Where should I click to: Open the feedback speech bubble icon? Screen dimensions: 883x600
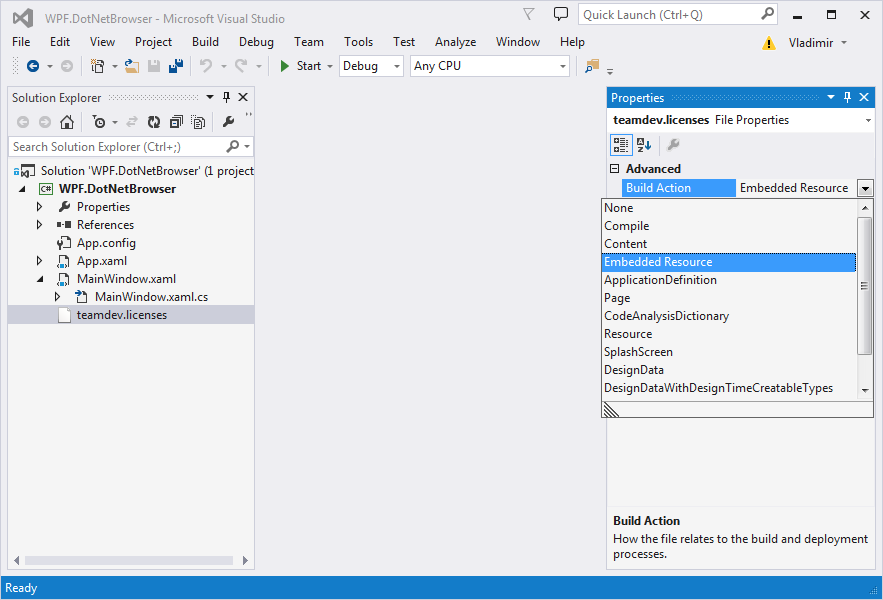pos(561,14)
